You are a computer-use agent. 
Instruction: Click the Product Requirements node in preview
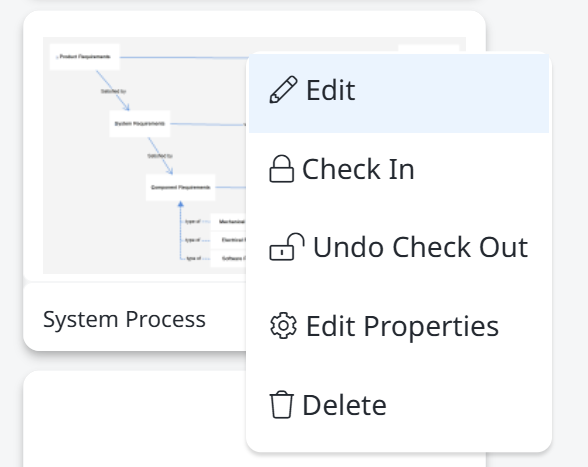point(85,57)
